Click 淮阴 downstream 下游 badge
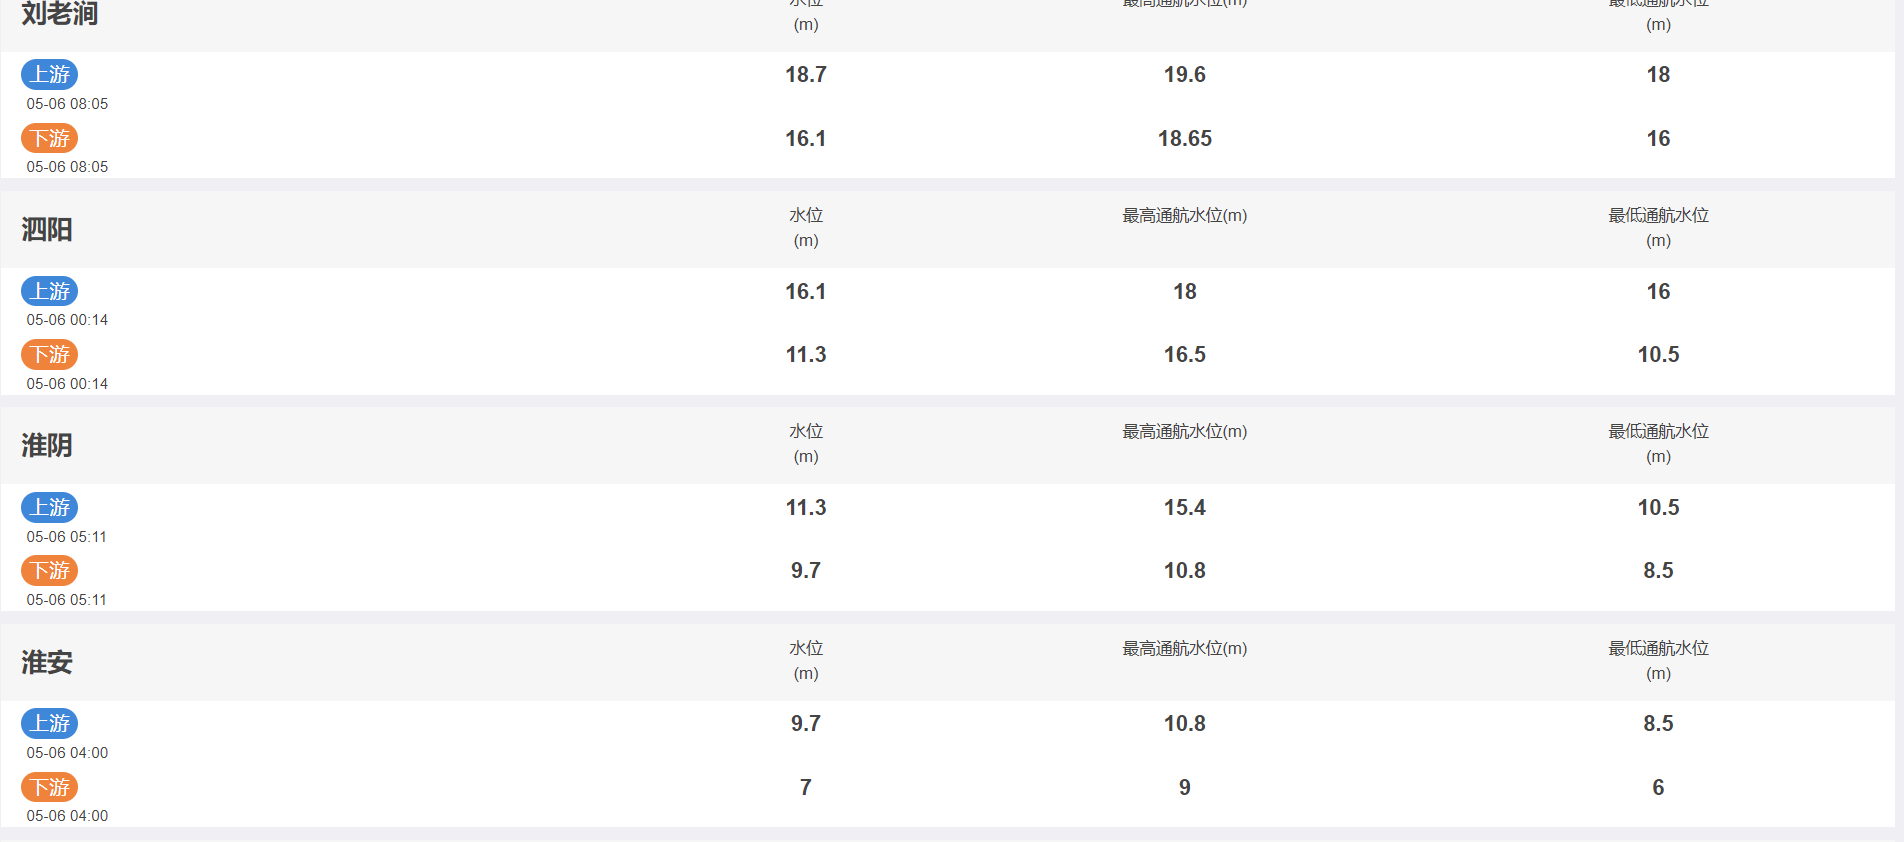The width and height of the screenshot is (1904, 842). (49, 571)
